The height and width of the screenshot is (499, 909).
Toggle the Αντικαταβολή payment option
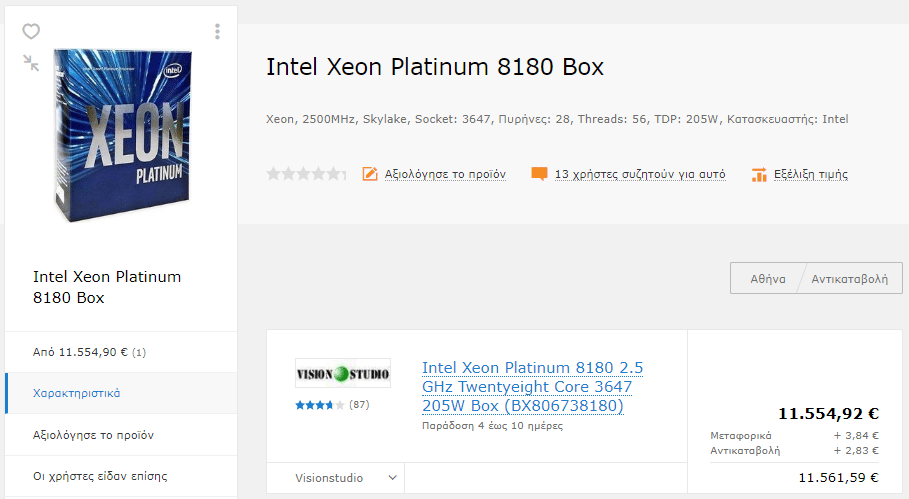pyautogui.click(x=849, y=279)
